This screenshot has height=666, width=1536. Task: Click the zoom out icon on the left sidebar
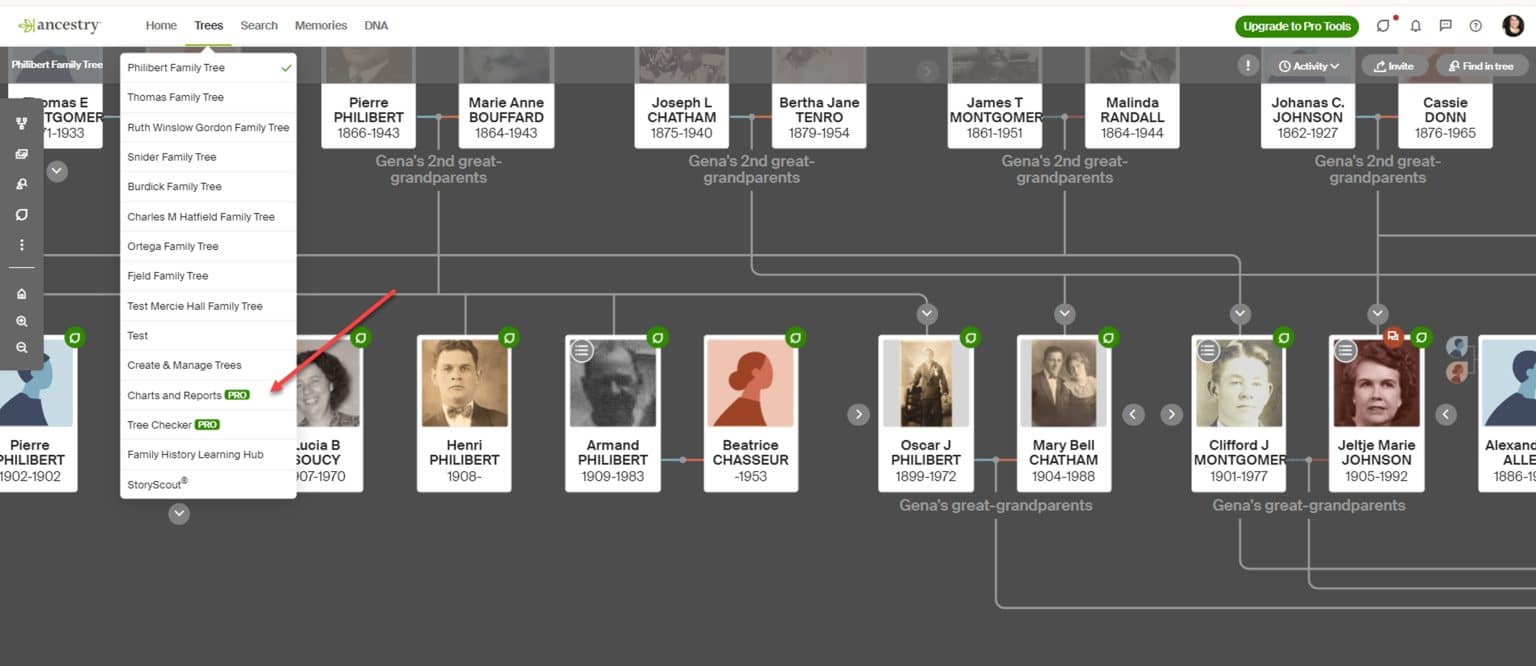pyautogui.click(x=21, y=347)
